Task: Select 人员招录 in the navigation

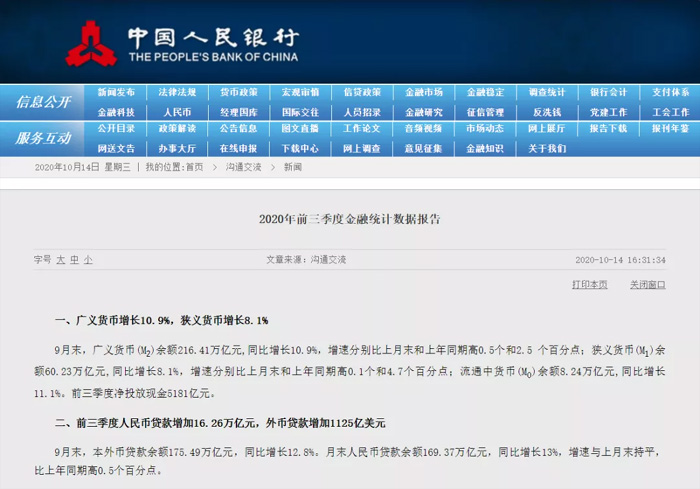Action: point(362,112)
